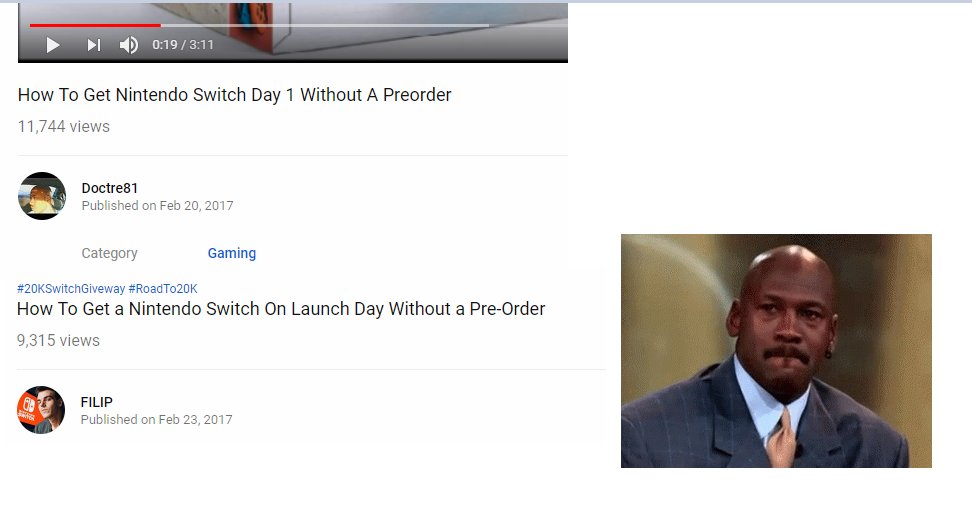Open the Doctre81 channel avatar

click(x=42, y=196)
